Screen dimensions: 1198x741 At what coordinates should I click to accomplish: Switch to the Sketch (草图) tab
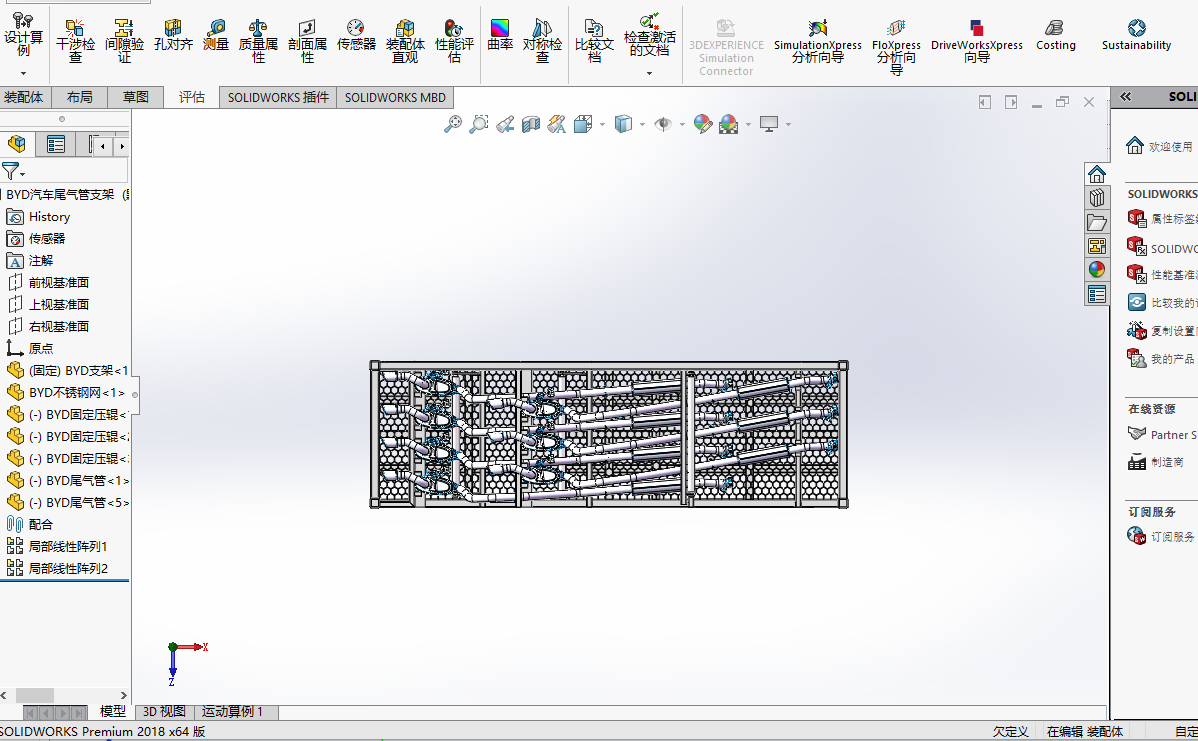point(135,97)
